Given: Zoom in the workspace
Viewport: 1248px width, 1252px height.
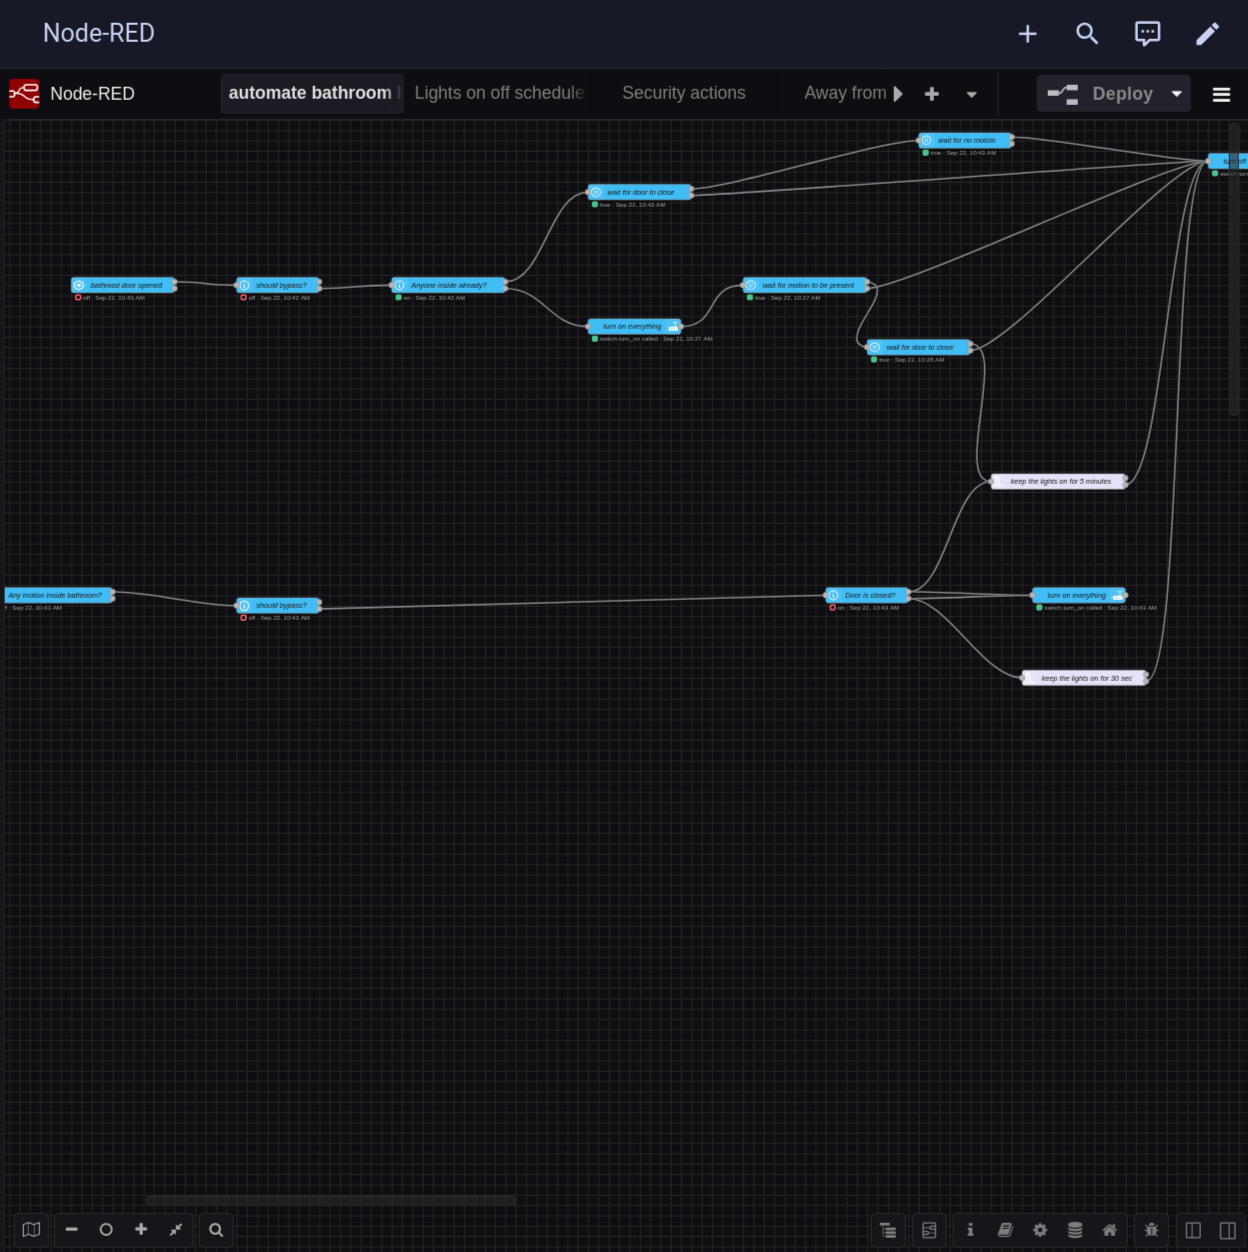Looking at the screenshot, I should pyautogui.click(x=141, y=1230).
